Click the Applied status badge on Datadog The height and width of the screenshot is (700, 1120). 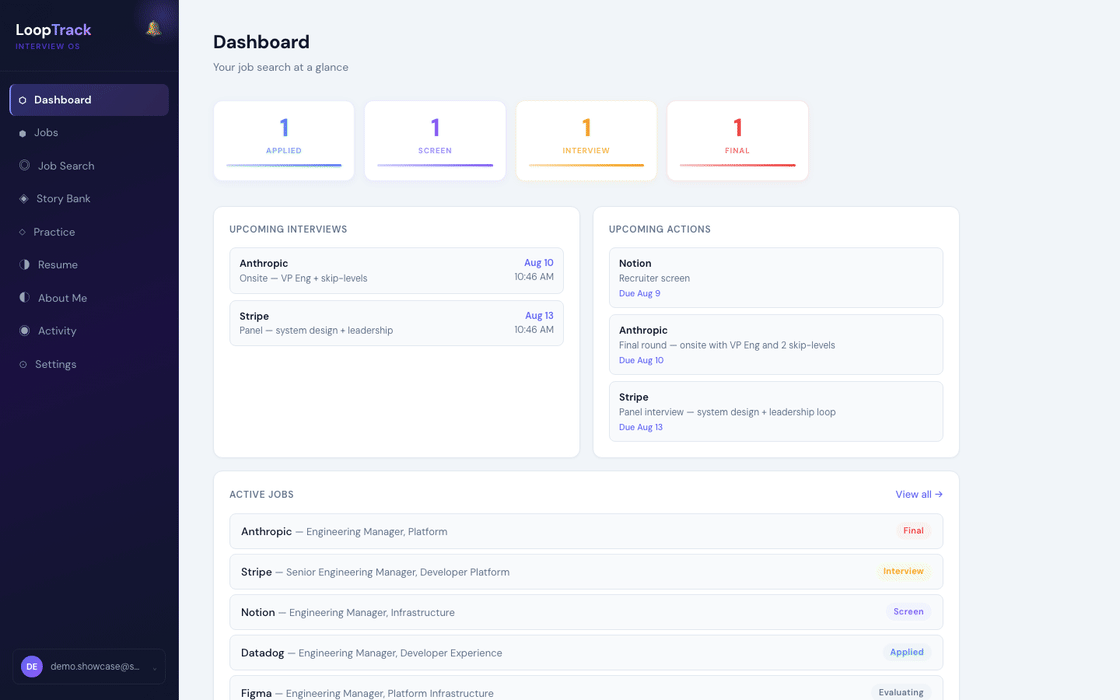906,652
